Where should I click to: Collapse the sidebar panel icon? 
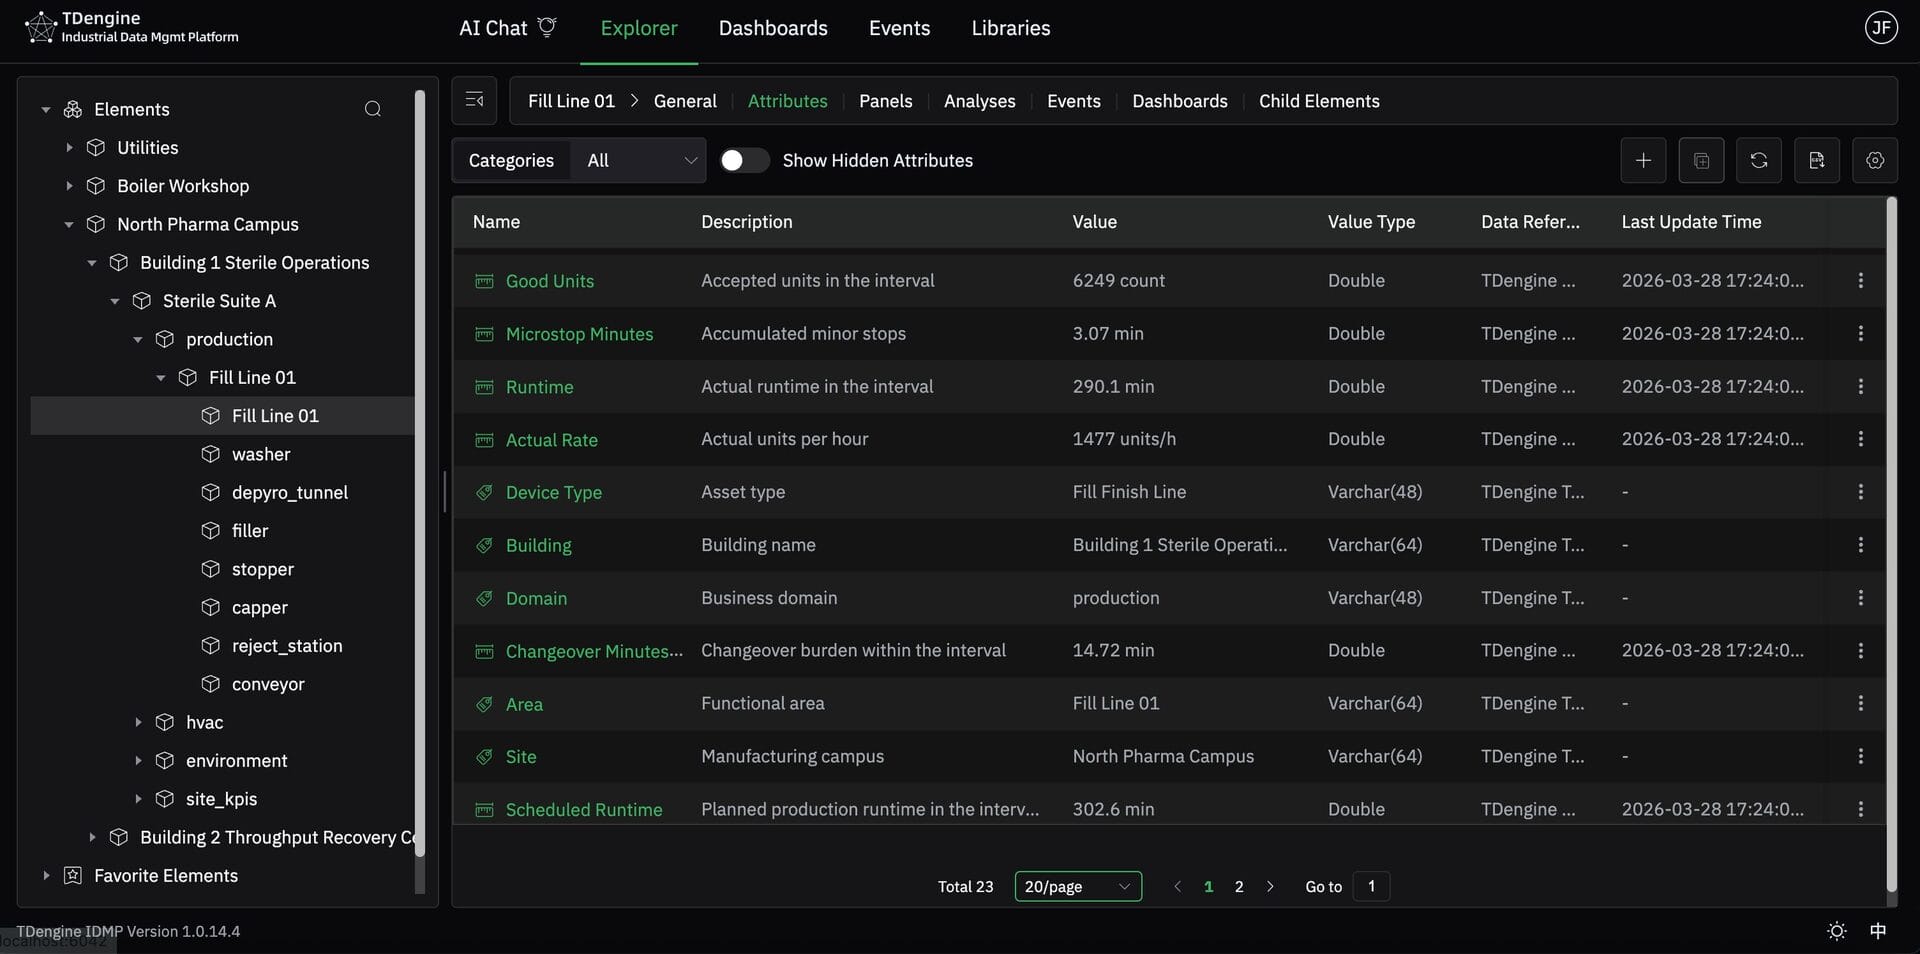(x=474, y=100)
